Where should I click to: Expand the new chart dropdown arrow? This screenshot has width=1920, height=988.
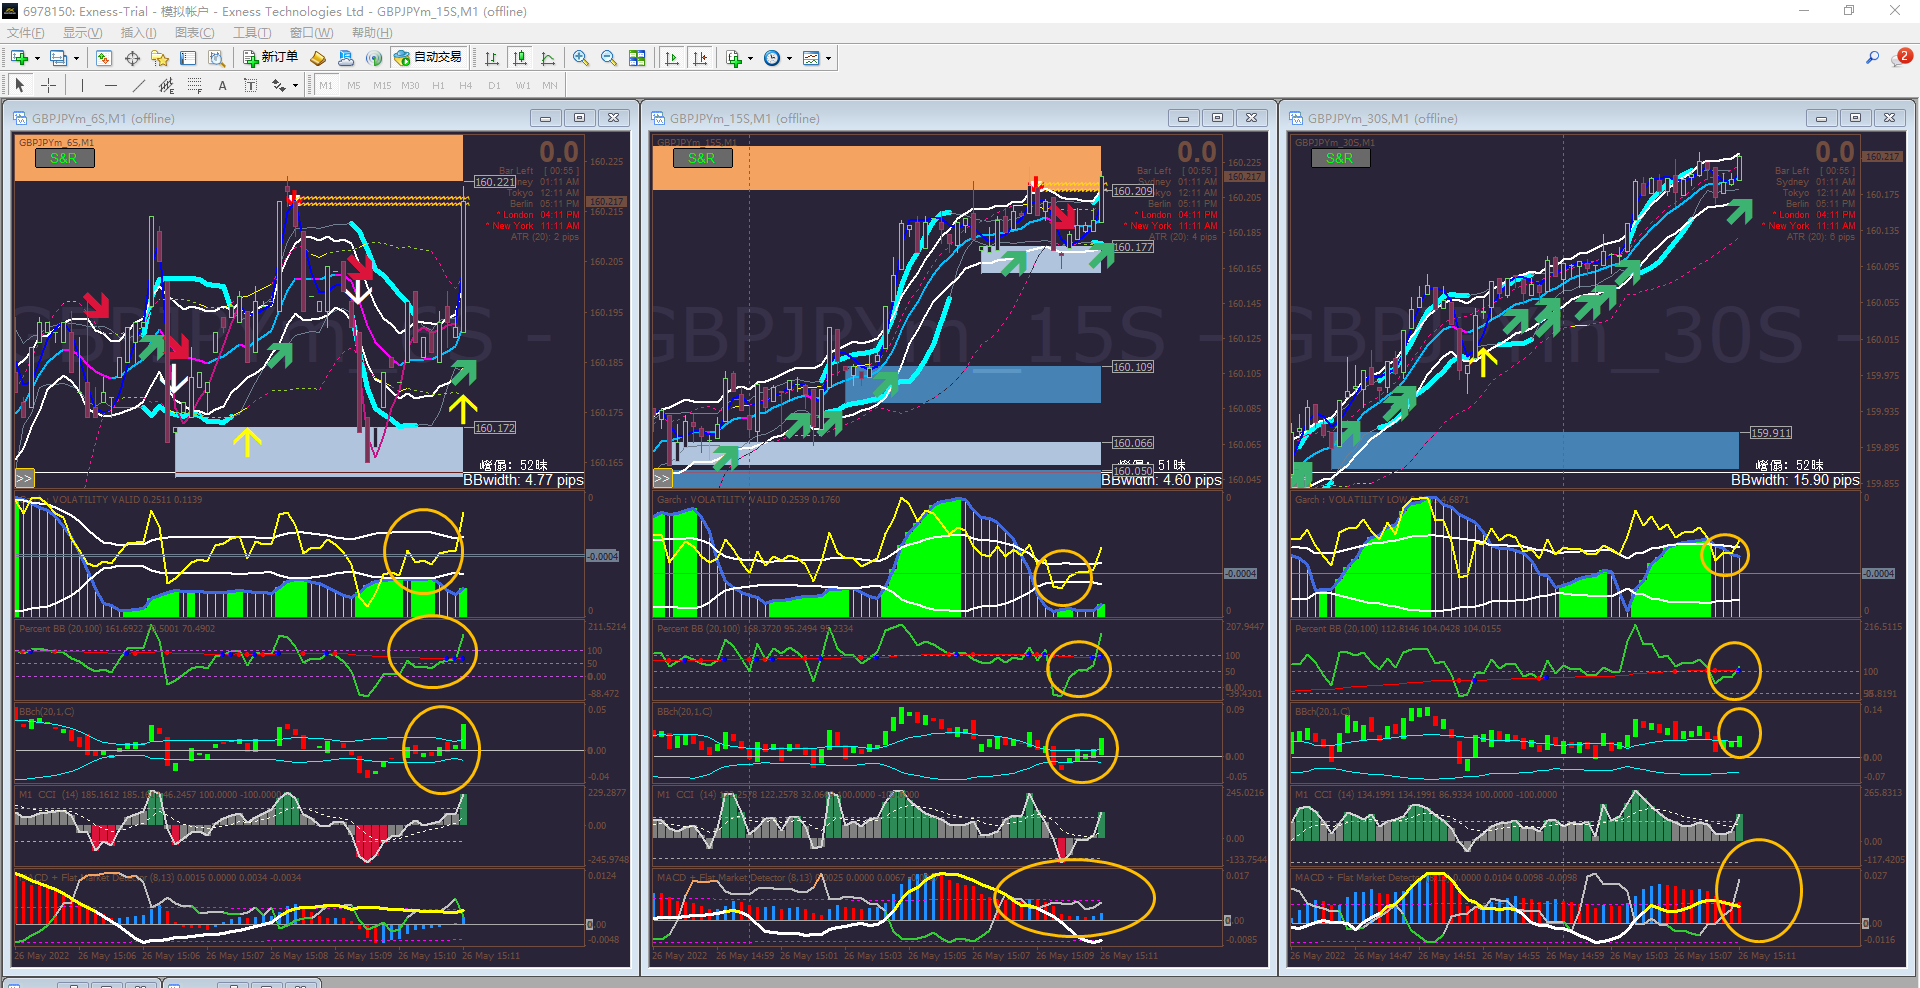(x=37, y=58)
